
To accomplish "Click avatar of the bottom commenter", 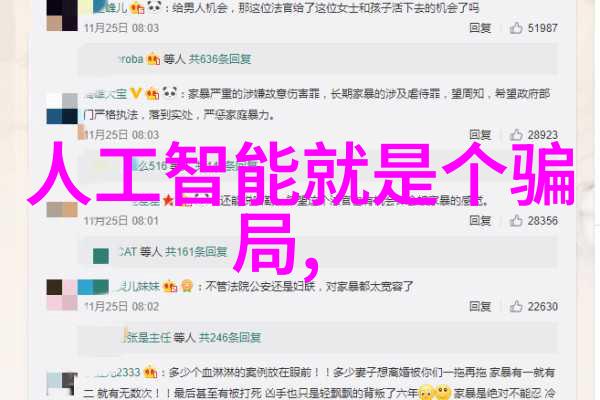I will point(62,384).
